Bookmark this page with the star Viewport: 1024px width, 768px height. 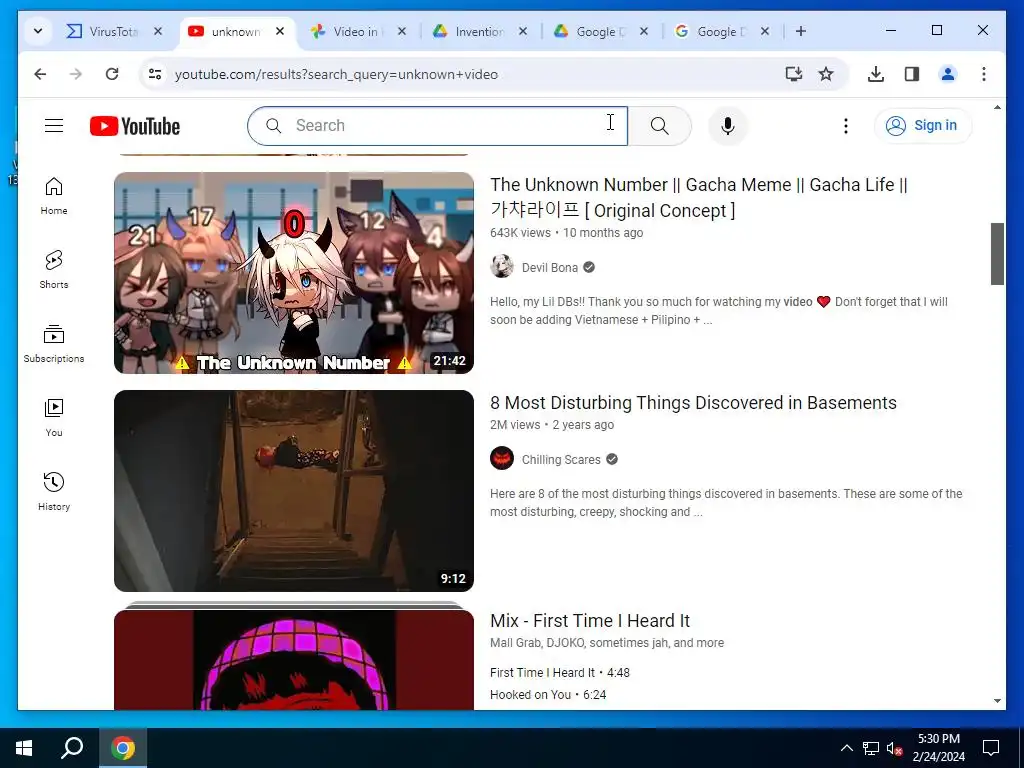pyautogui.click(x=826, y=74)
